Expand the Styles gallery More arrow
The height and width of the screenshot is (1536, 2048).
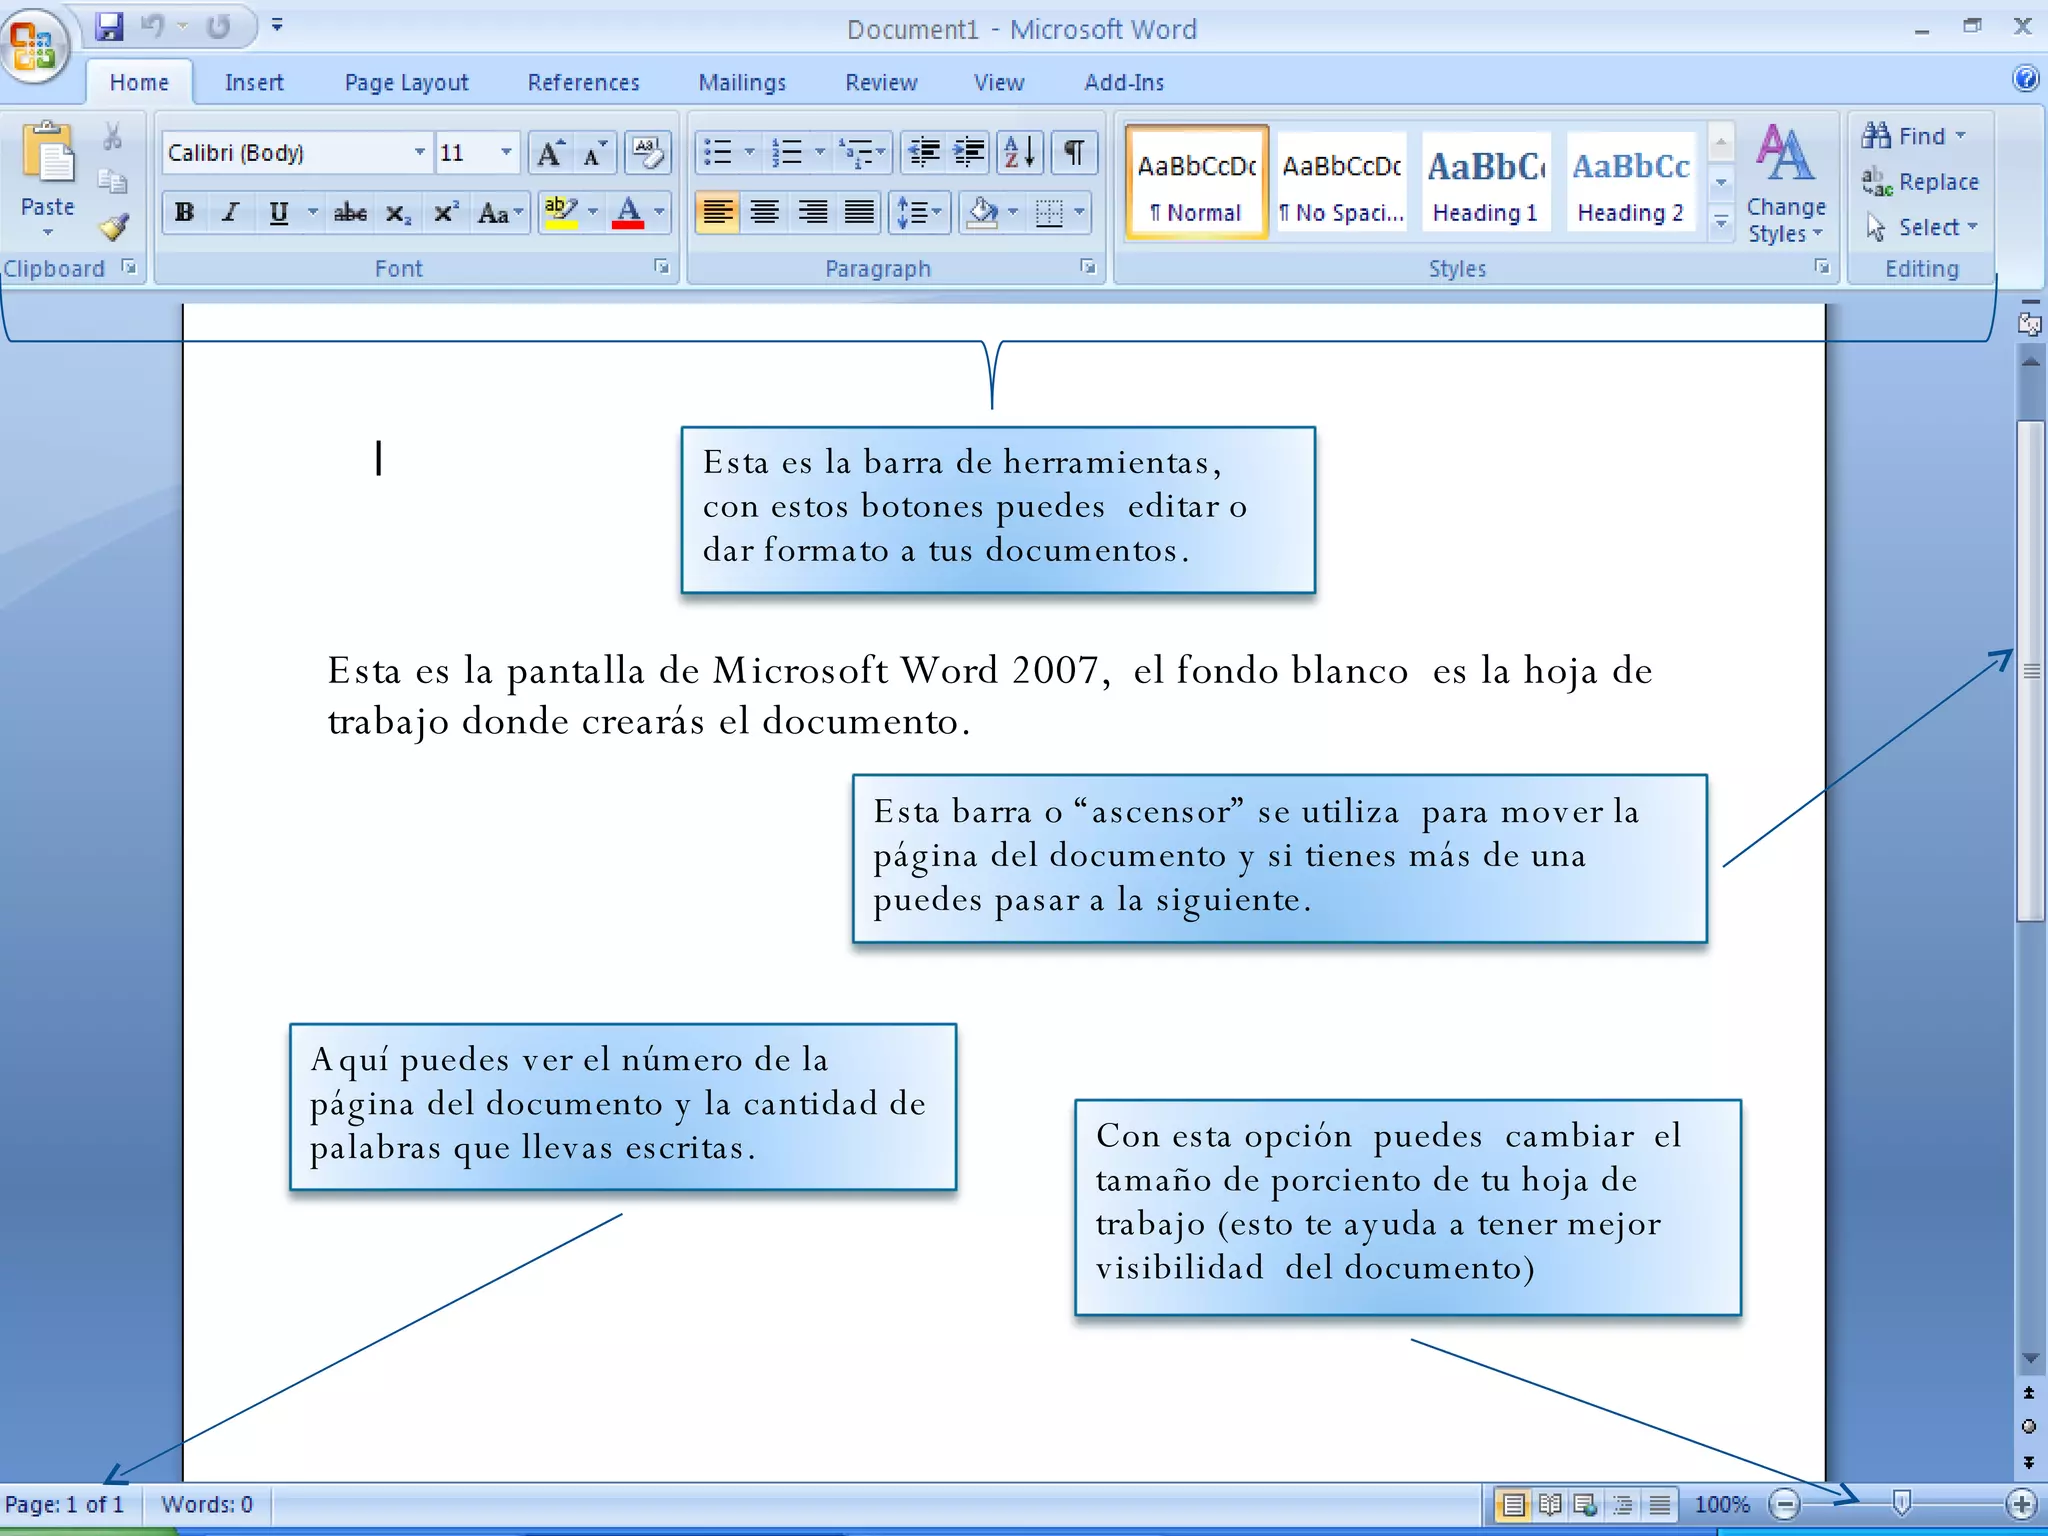[x=1721, y=222]
